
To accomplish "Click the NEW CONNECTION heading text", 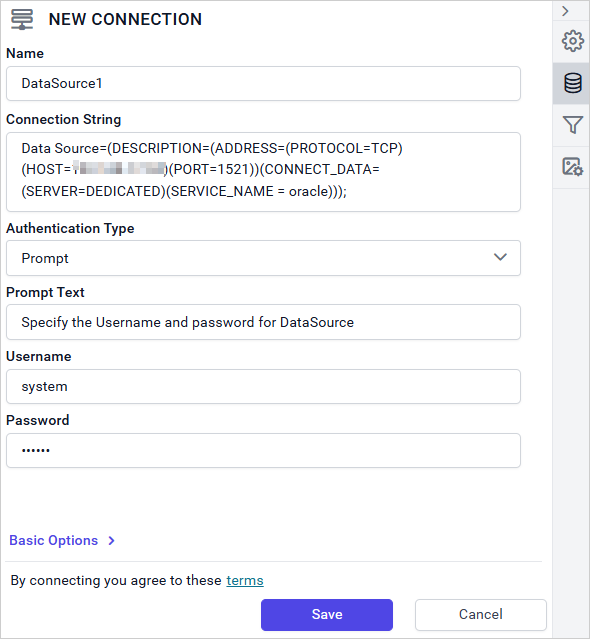I will click(x=125, y=19).
